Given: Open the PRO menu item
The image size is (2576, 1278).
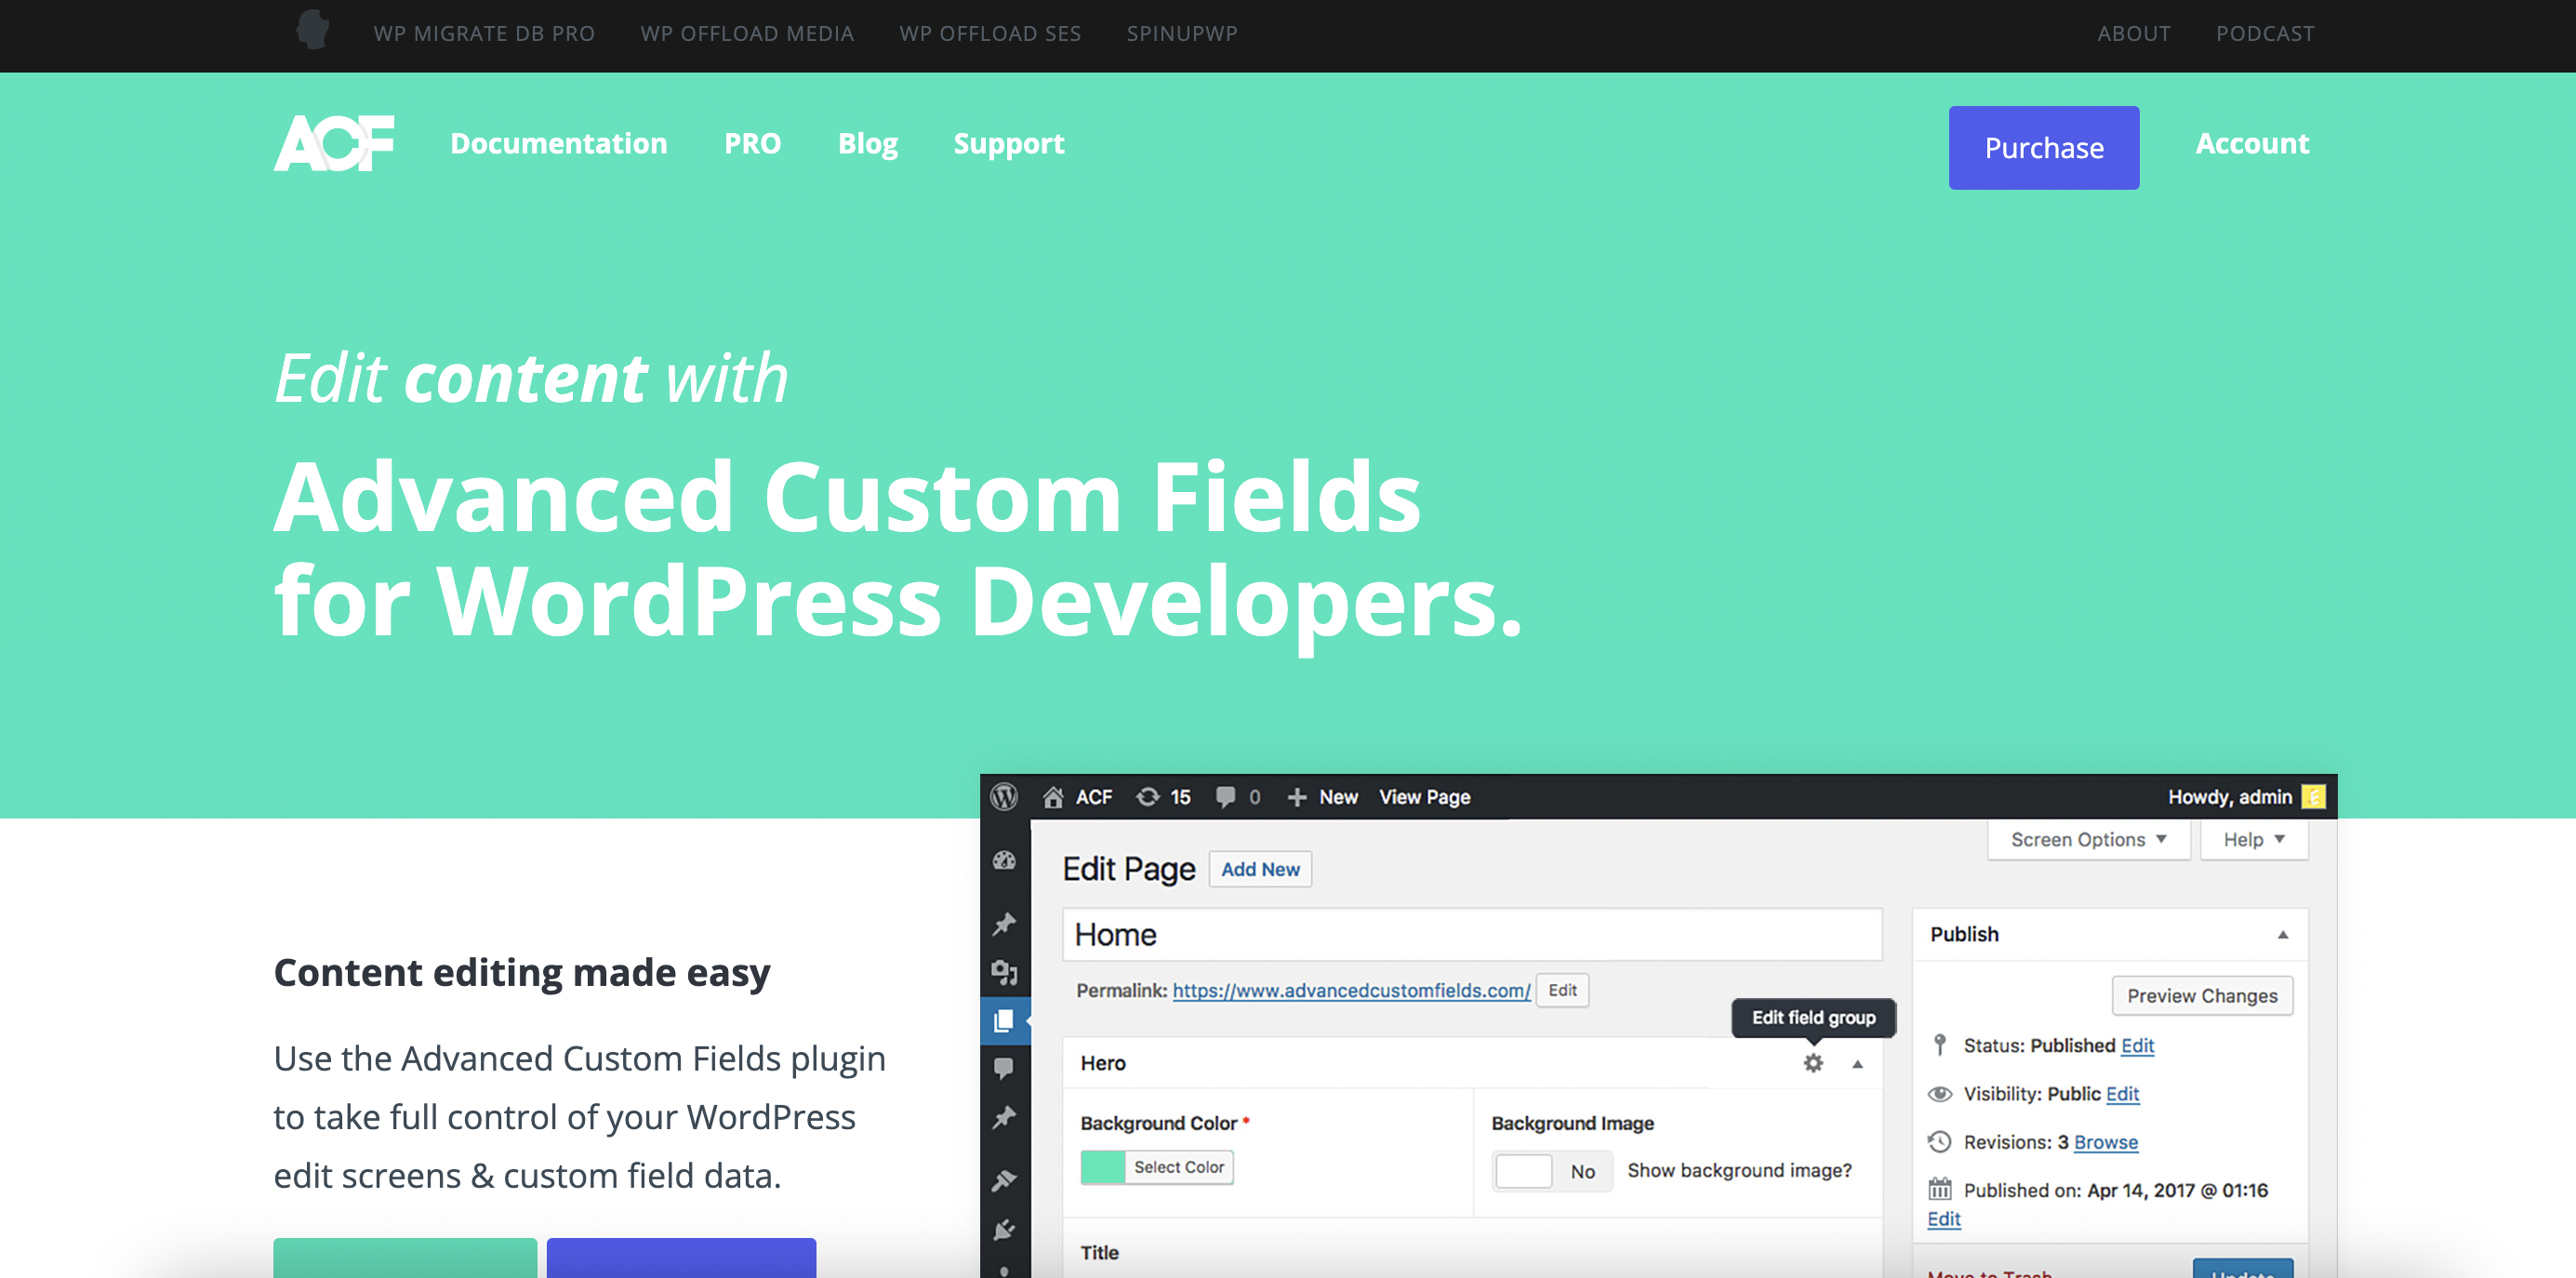Looking at the screenshot, I should tap(752, 143).
